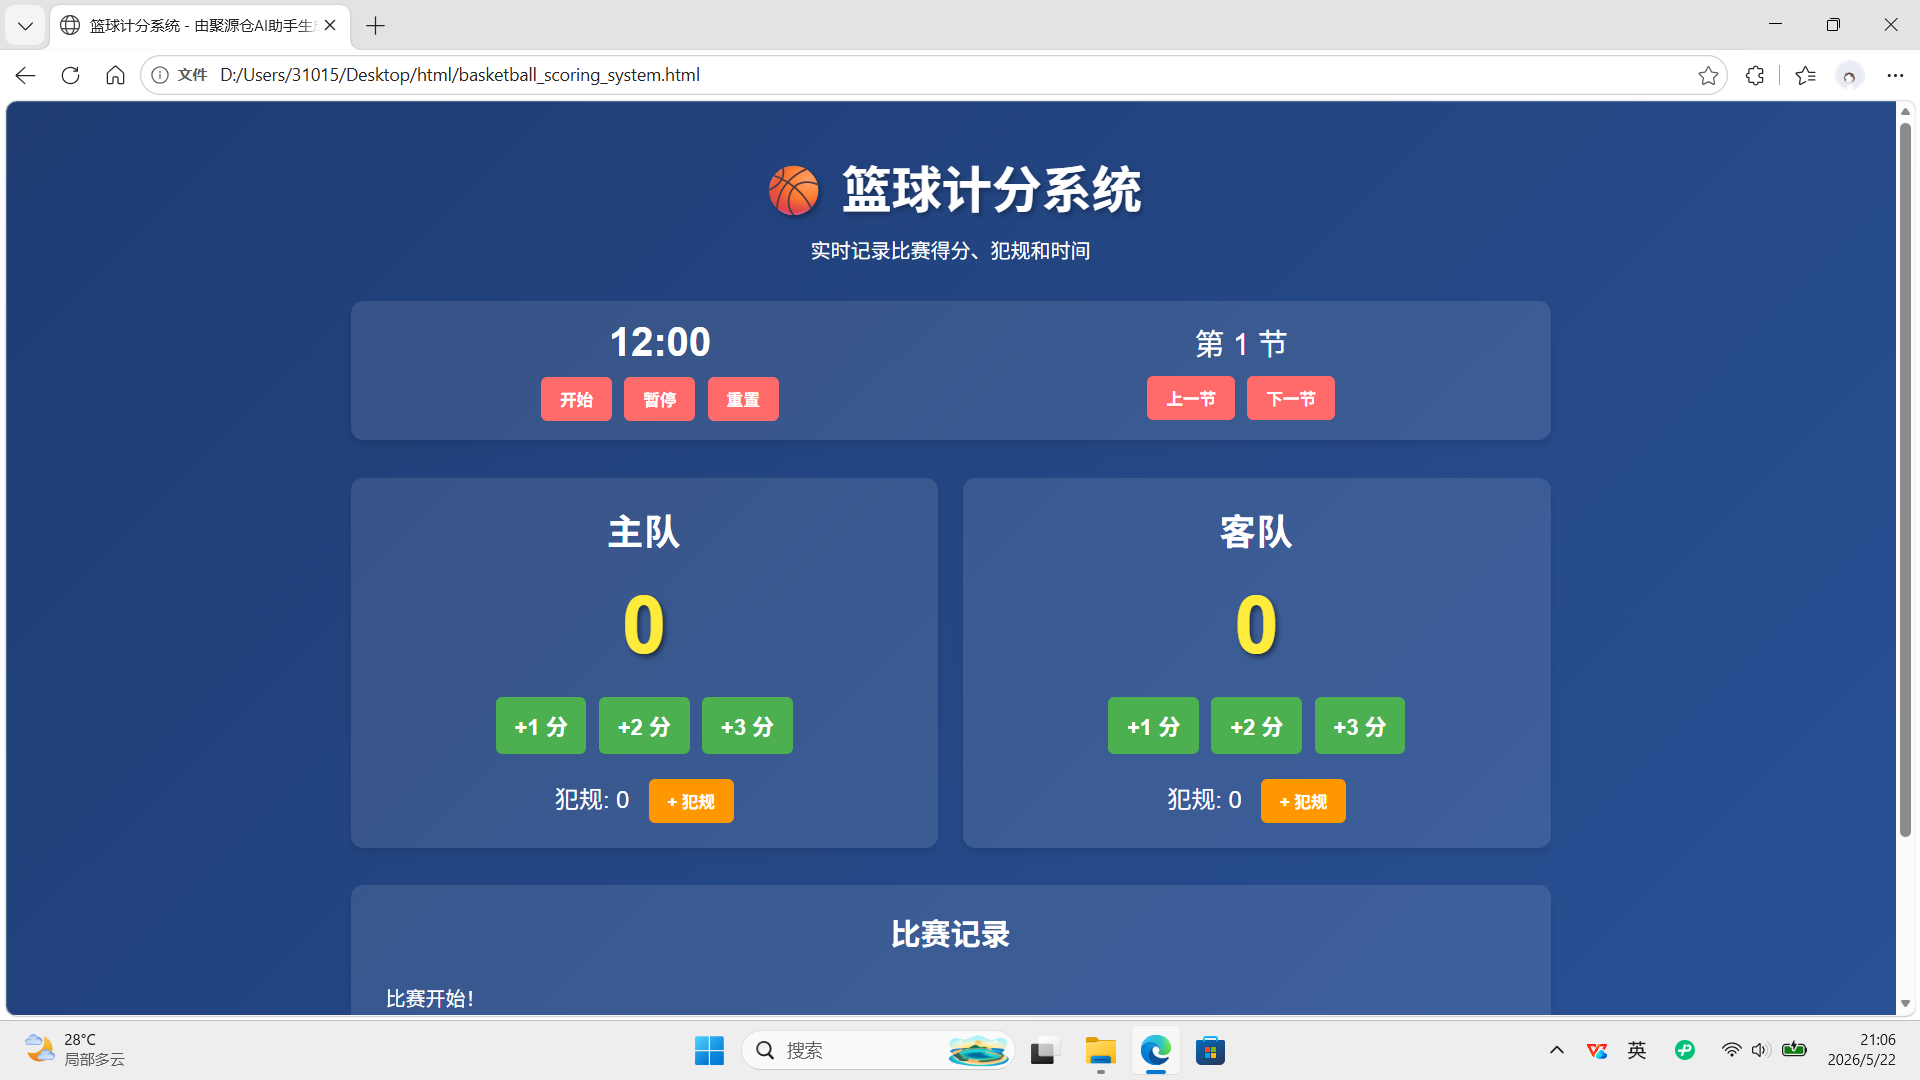The height and width of the screenshot is (1080, 1920).
Task: Refresh the basketball scoring page
Action: (70, 75)
